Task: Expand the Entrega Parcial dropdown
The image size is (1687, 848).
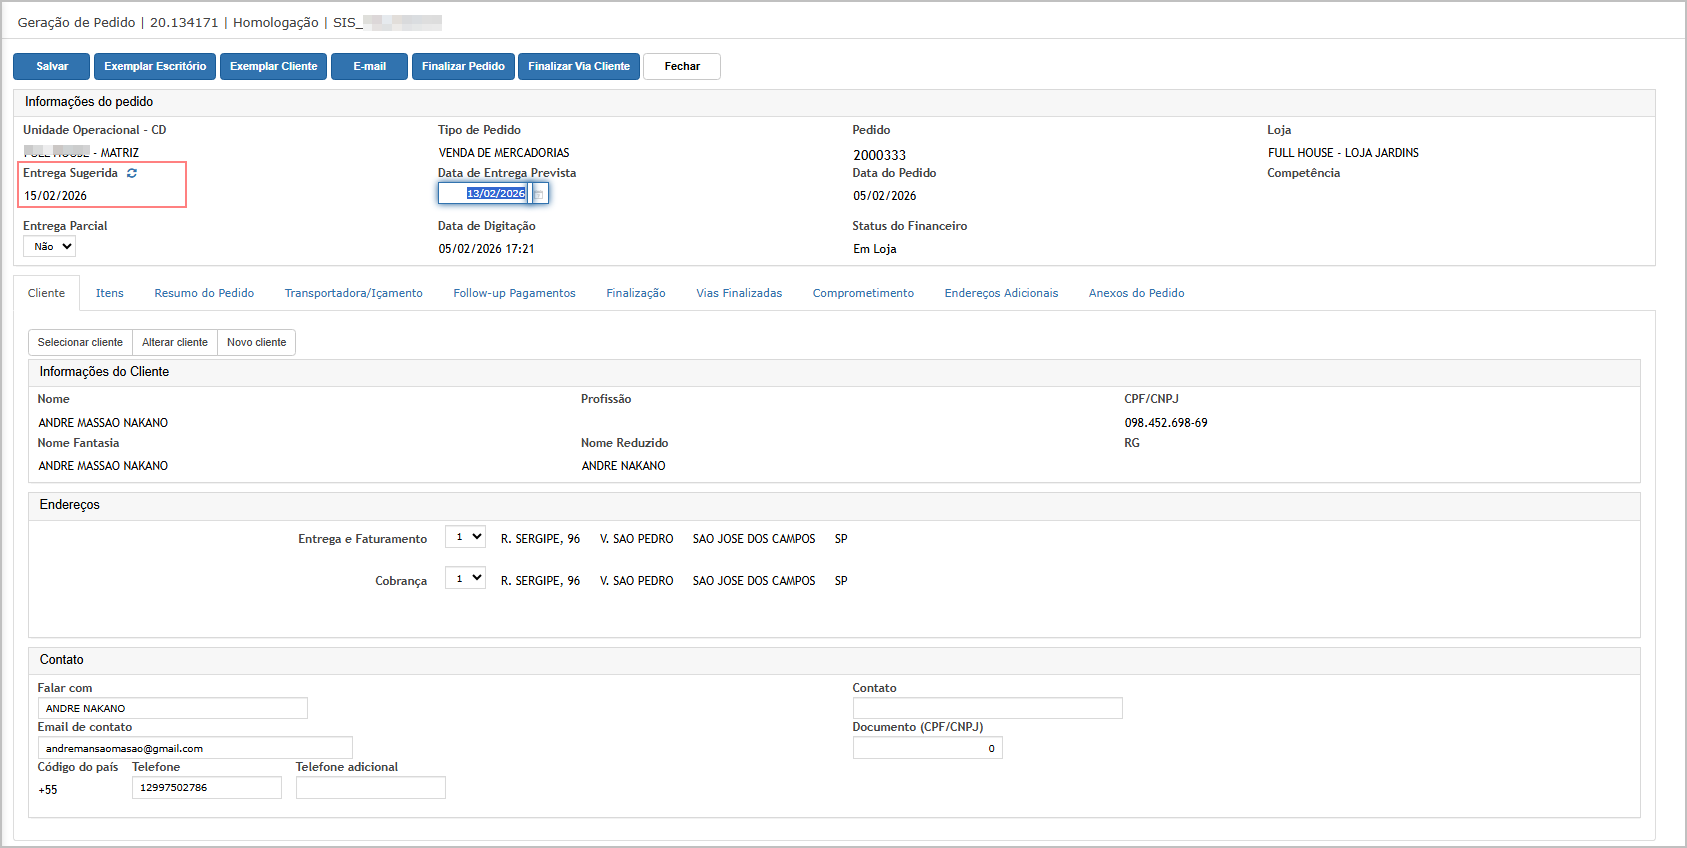Action: (x=49, y=247)
